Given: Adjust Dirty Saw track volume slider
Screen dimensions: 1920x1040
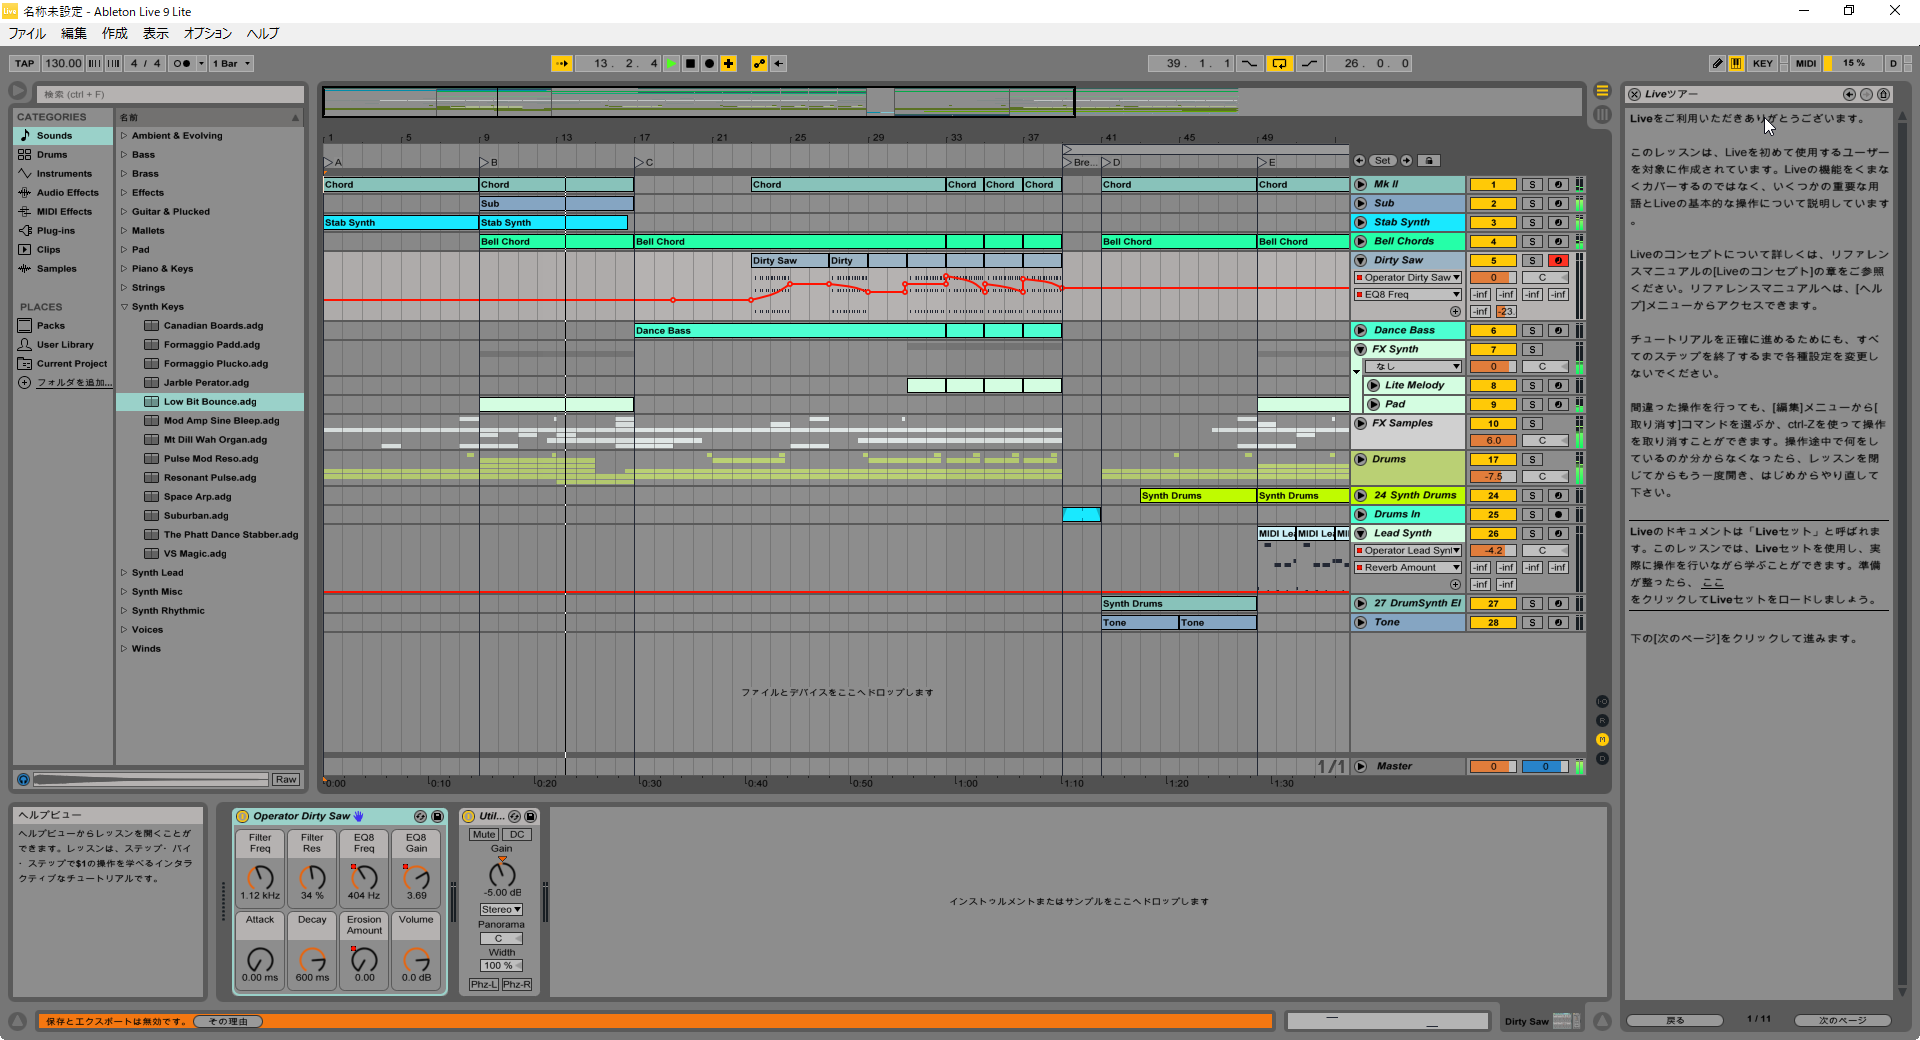Looking at the screenshot, I should pos(1493,277).
